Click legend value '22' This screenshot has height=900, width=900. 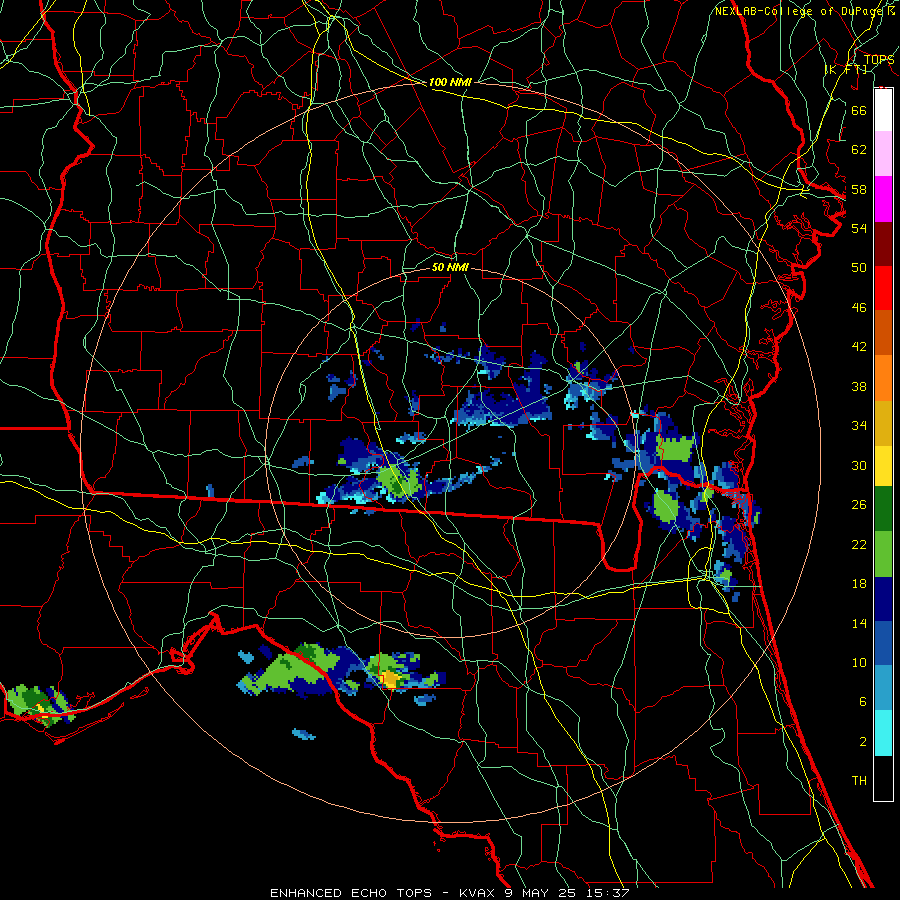coord(859,544)
